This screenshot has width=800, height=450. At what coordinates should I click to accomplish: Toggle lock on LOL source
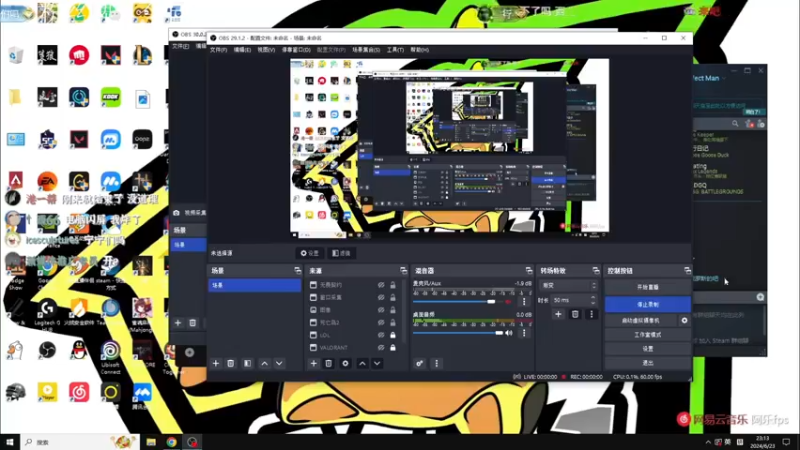(393, 335)
